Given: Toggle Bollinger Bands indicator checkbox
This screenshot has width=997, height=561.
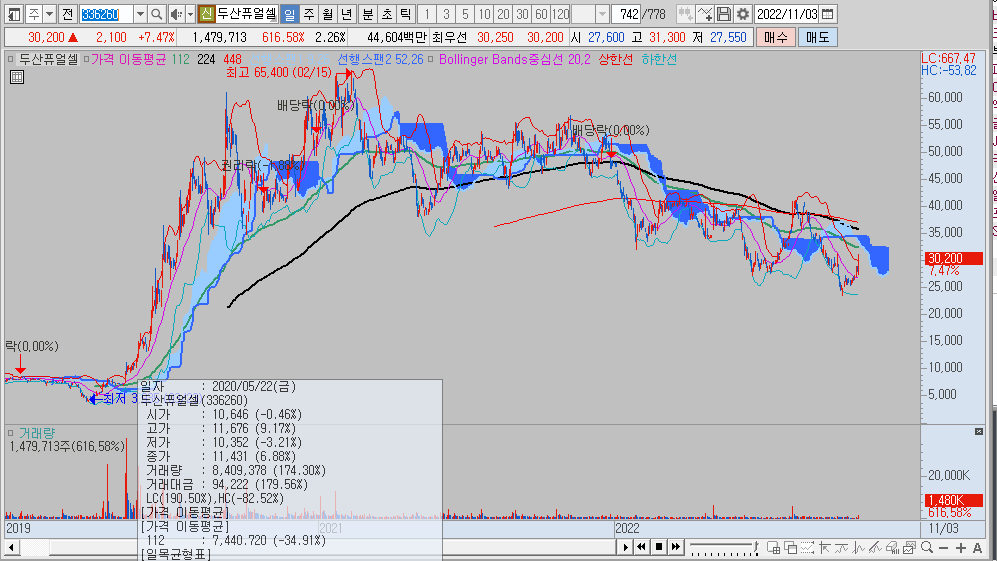Looking at the screenshot, I should pyautogui.click(x=430, y=59).
